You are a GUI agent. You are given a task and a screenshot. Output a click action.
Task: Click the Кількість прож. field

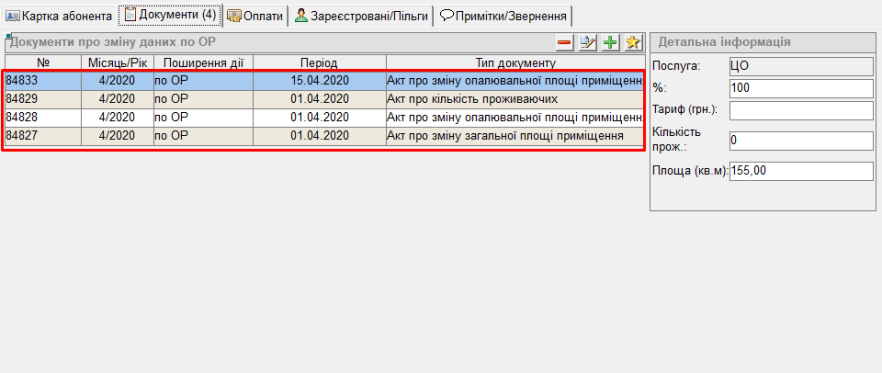click(801, 141)
